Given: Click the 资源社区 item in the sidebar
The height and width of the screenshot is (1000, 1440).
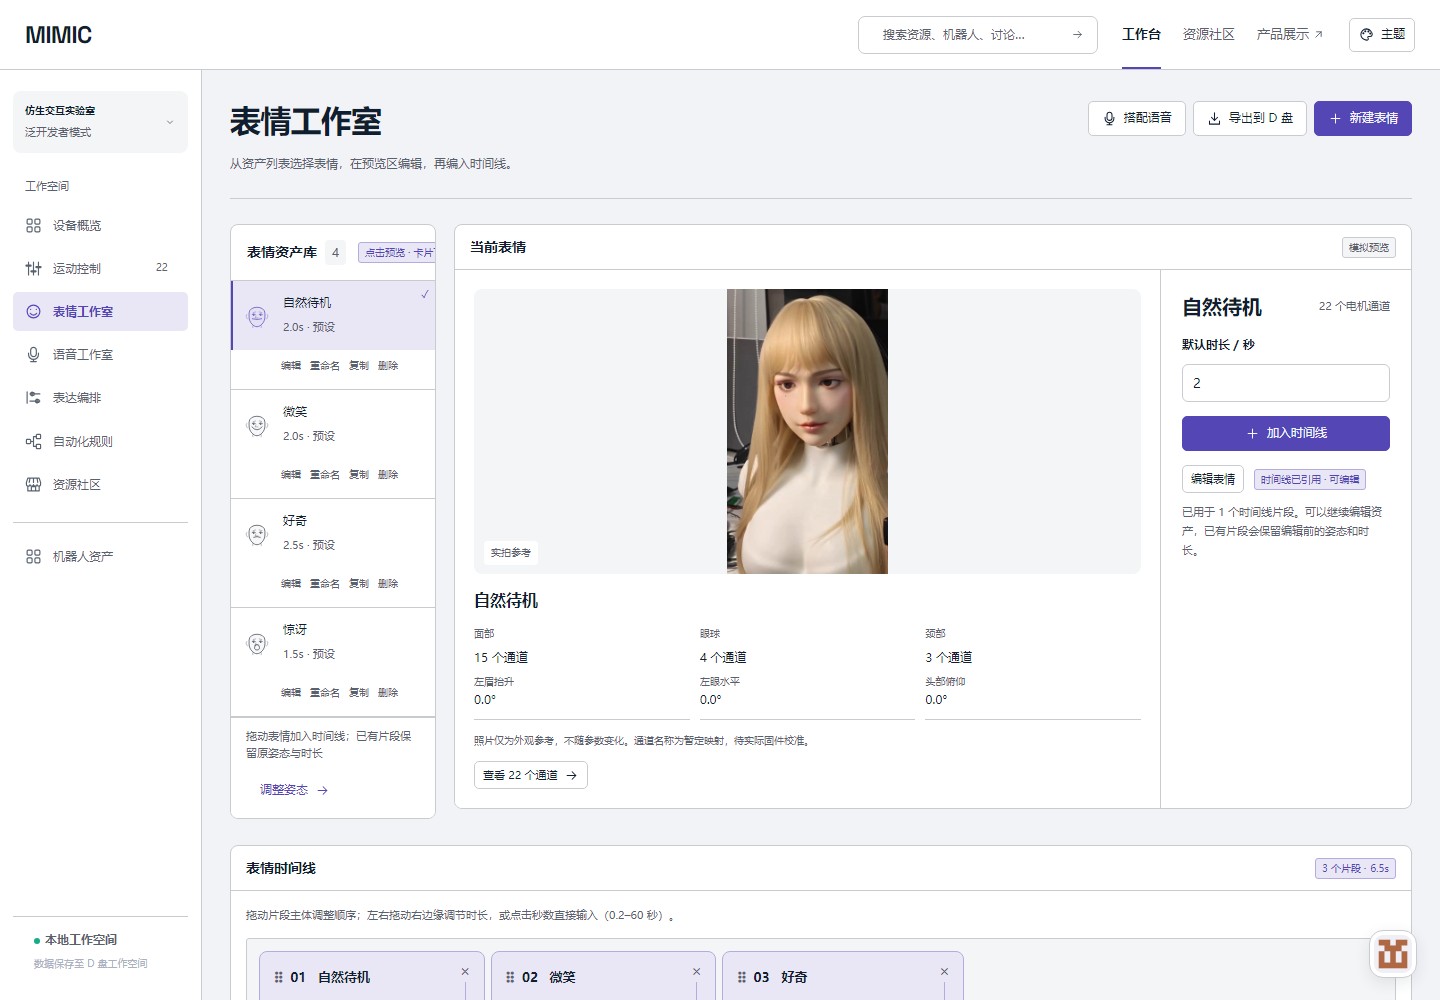Looking at the screenshot, I should click(100, 484).
